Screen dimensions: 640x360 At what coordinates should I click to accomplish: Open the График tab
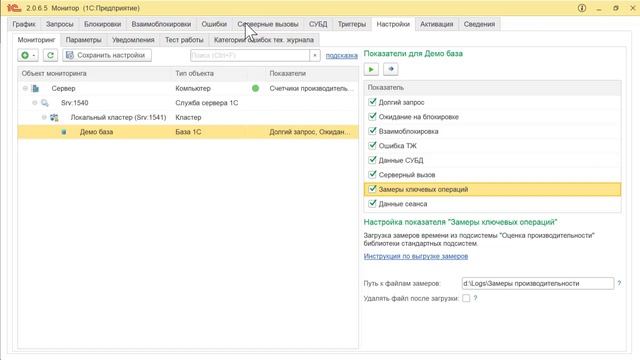point(24,24)
